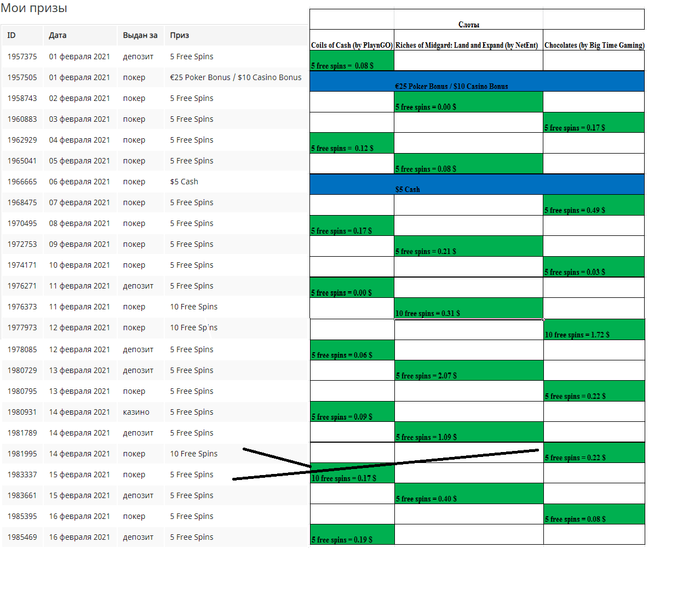Click the 'Мои призы' heading
Image resolution: width=700 pixels, height=610 pixels.
[34, 8]
